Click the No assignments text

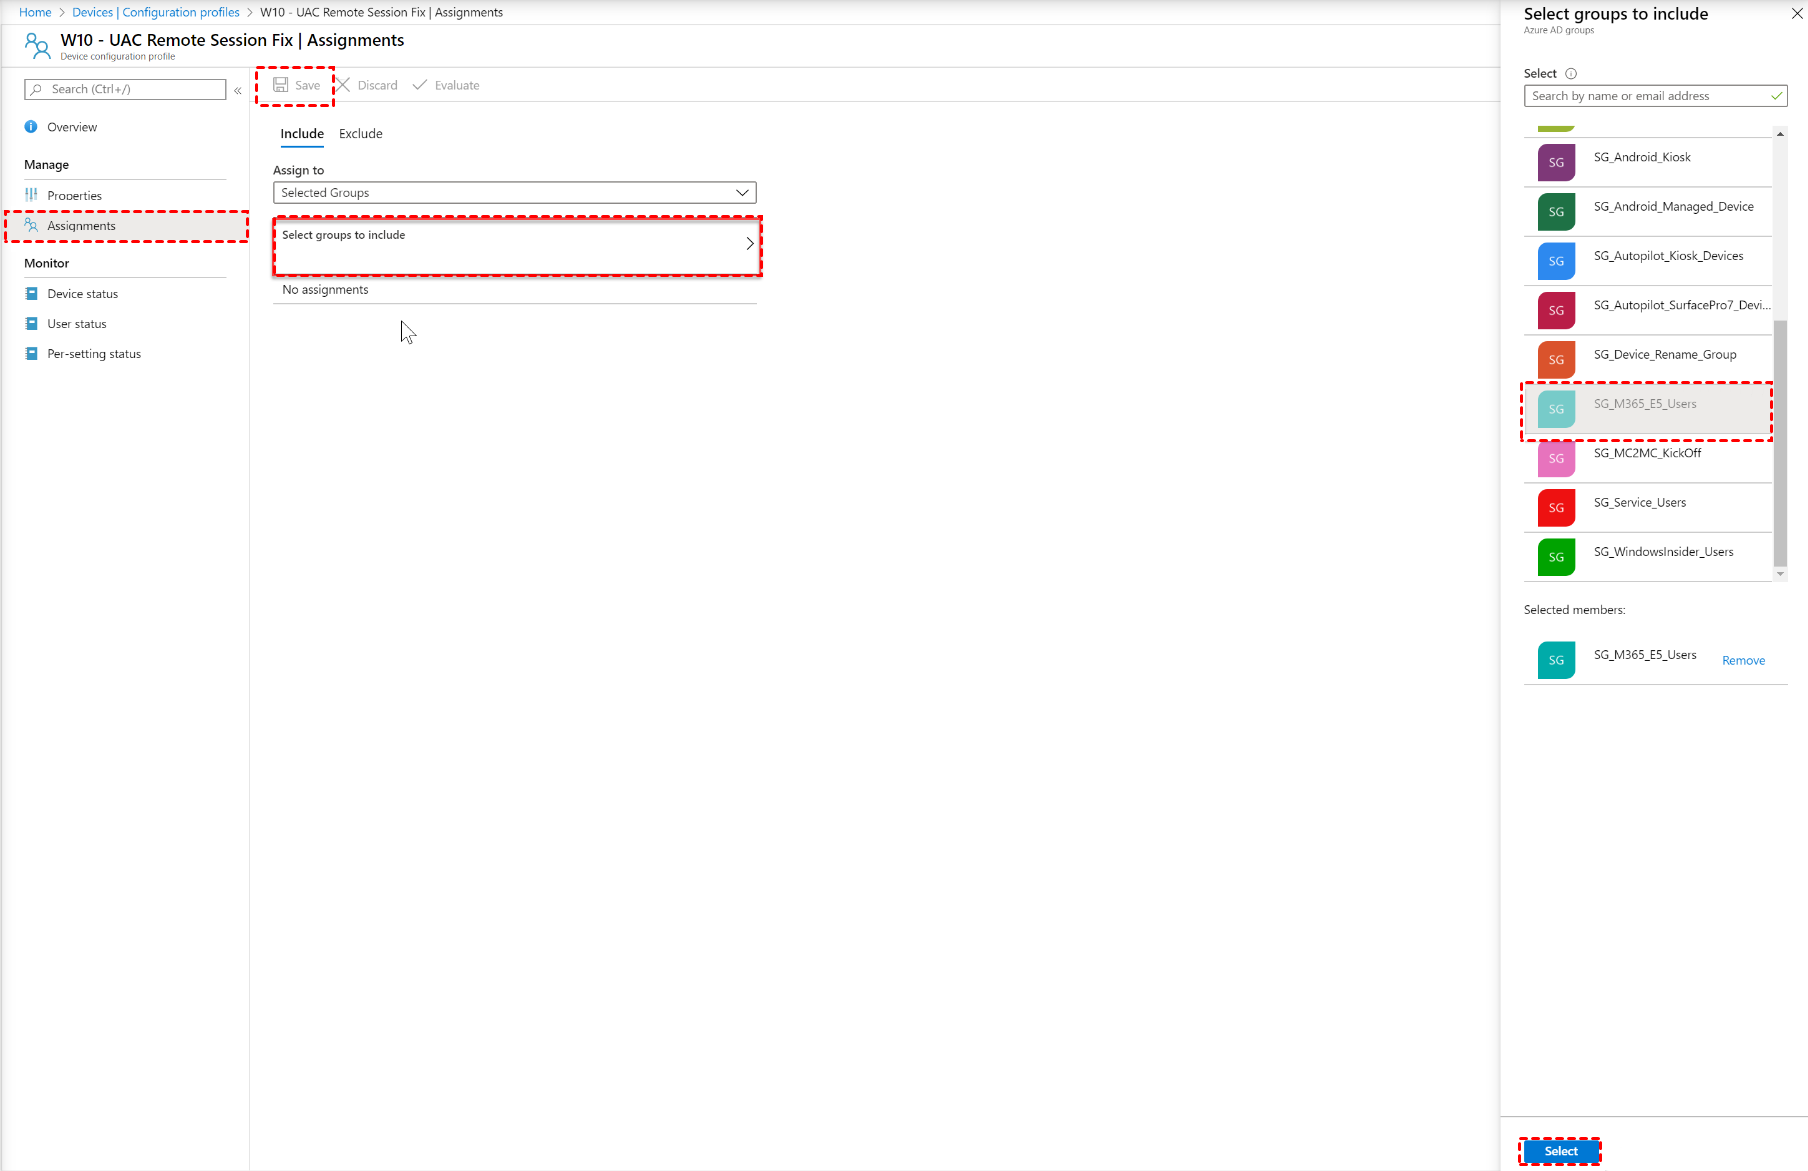325,290
